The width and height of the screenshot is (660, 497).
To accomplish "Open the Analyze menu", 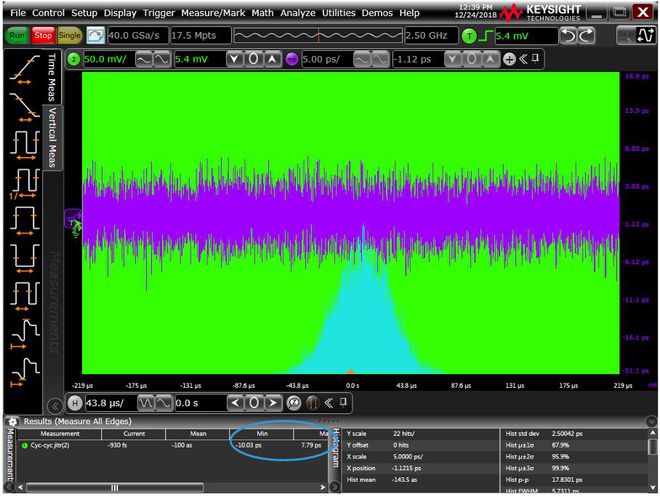I will click(298, 13).
